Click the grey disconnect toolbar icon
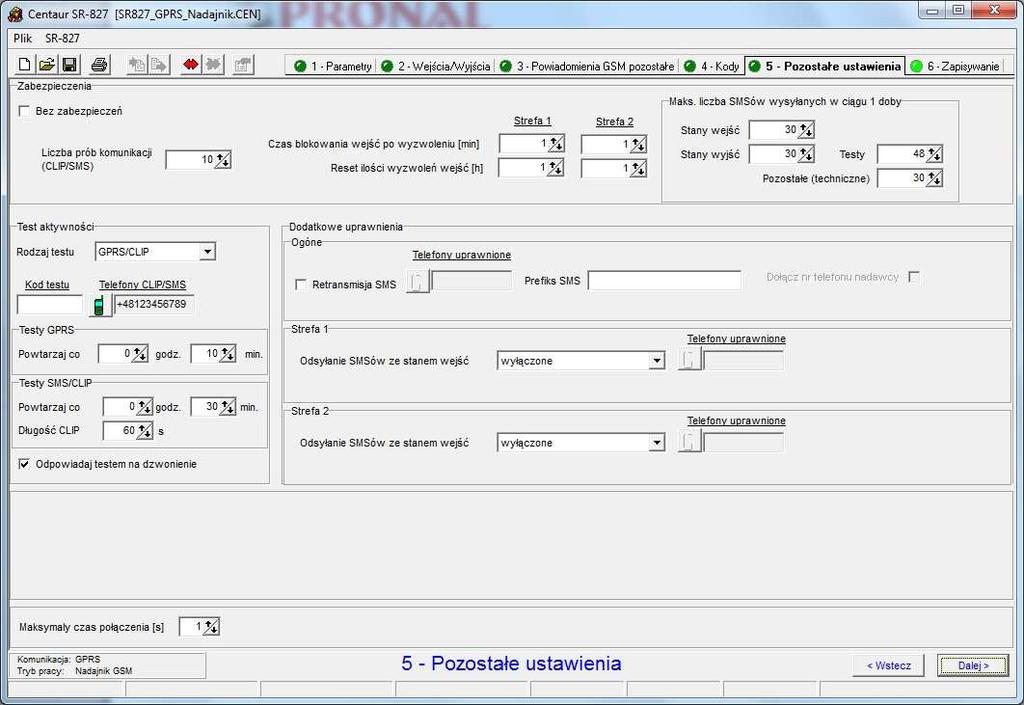 (x=213, y=65)
